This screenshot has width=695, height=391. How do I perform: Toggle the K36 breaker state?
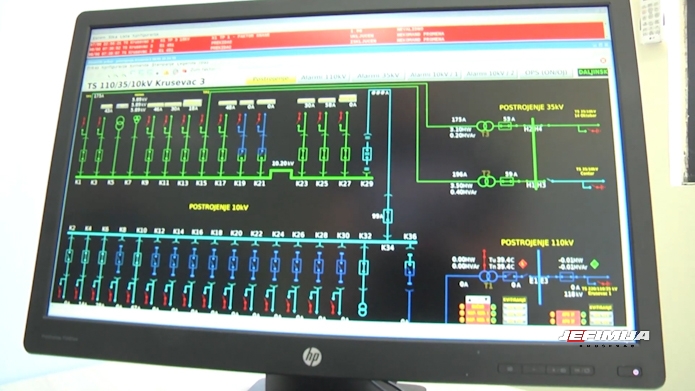click(x=410, y=268)
